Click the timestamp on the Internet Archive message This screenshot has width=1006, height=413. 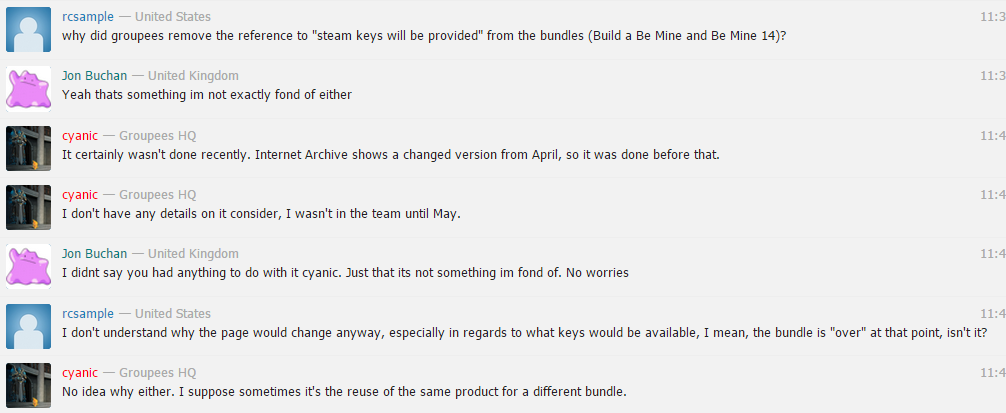(993, 136)
